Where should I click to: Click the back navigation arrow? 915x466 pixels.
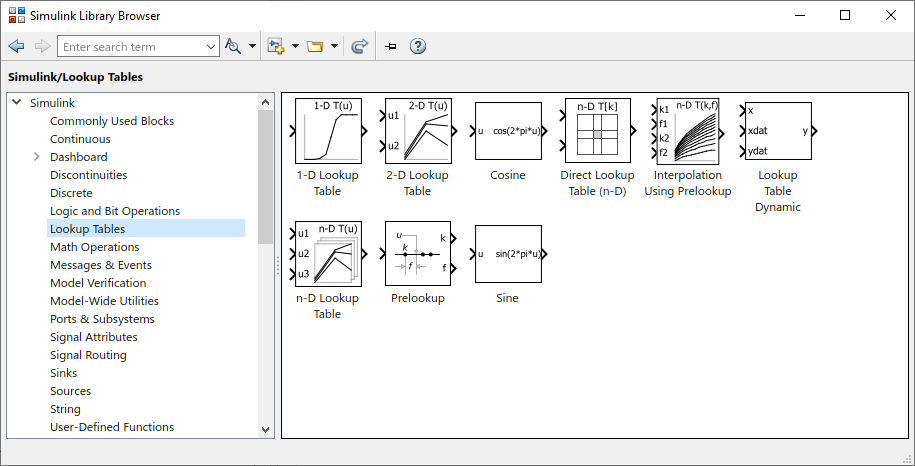pos(16,47)
